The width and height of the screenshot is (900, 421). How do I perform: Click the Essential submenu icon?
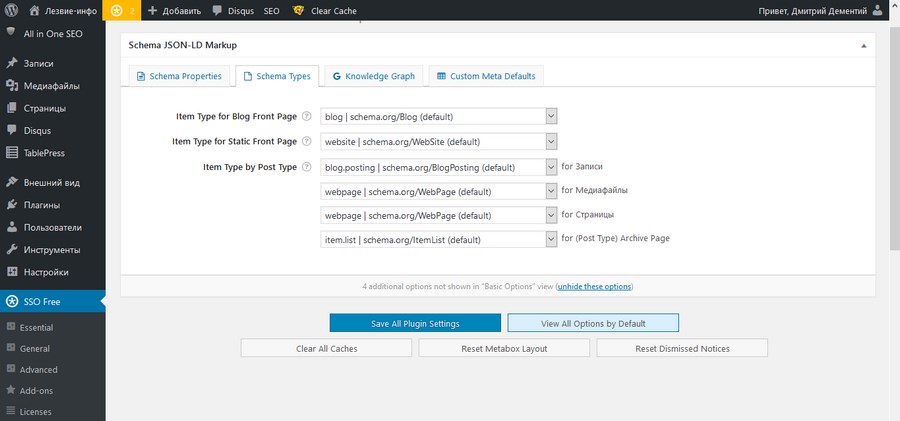(x=10, y=327)
